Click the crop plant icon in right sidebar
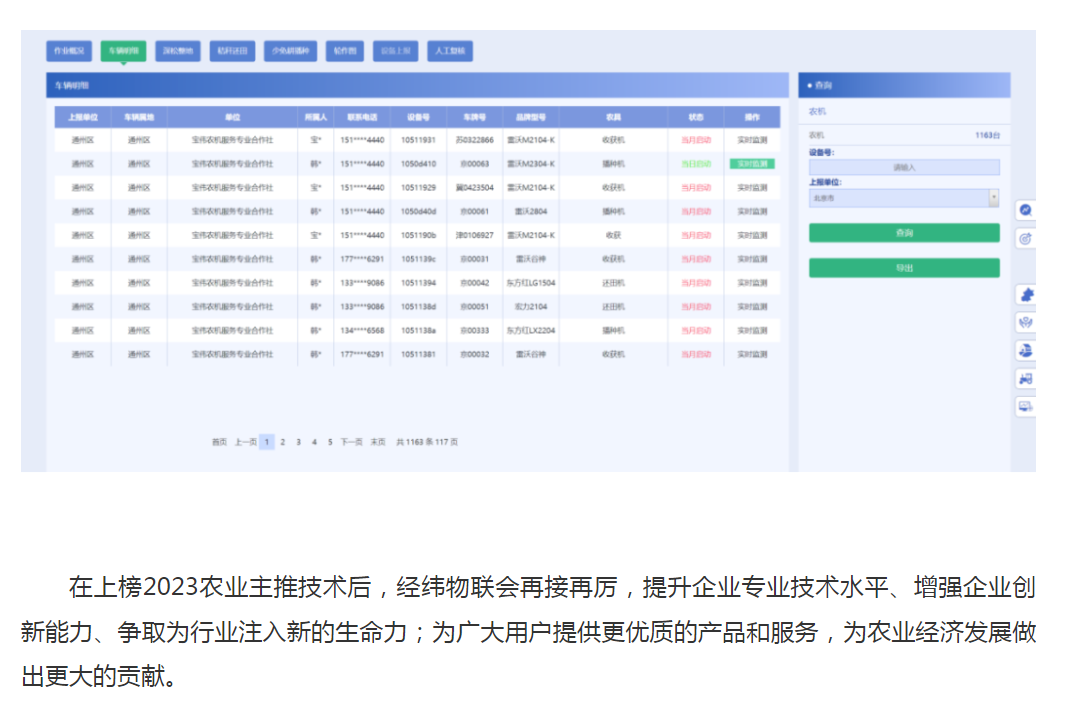The height and width of the screenshot is (705, 1071). (1025, 322)
